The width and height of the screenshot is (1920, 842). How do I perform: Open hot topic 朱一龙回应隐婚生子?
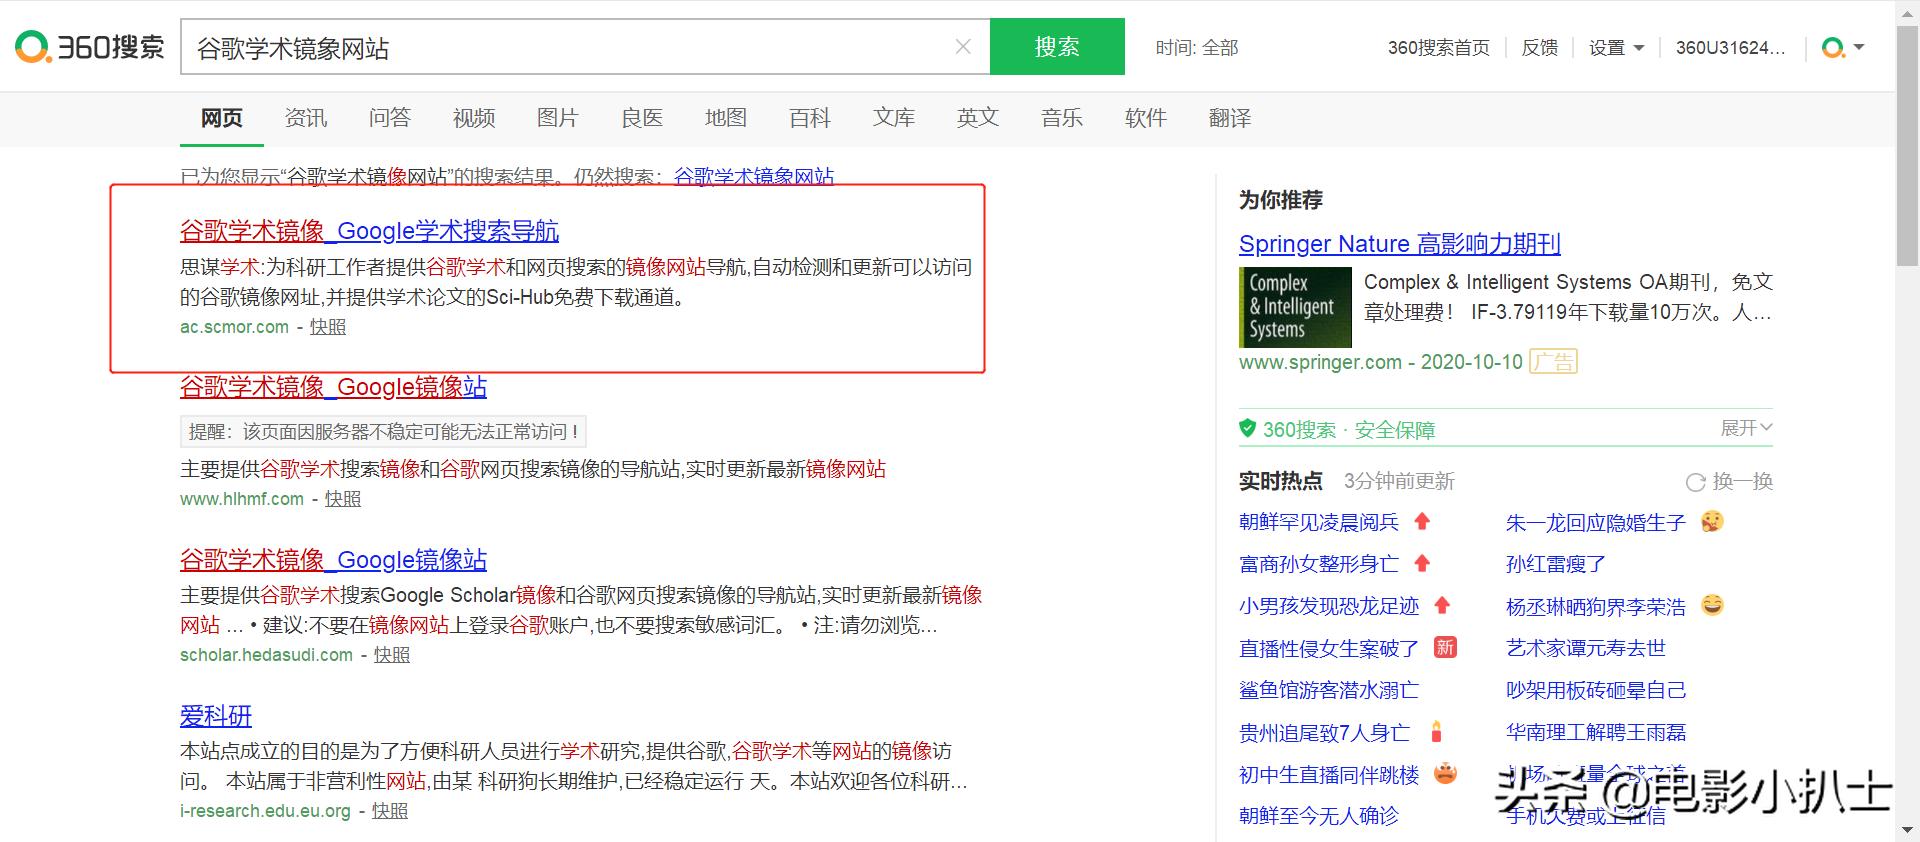click(1596, 522)
